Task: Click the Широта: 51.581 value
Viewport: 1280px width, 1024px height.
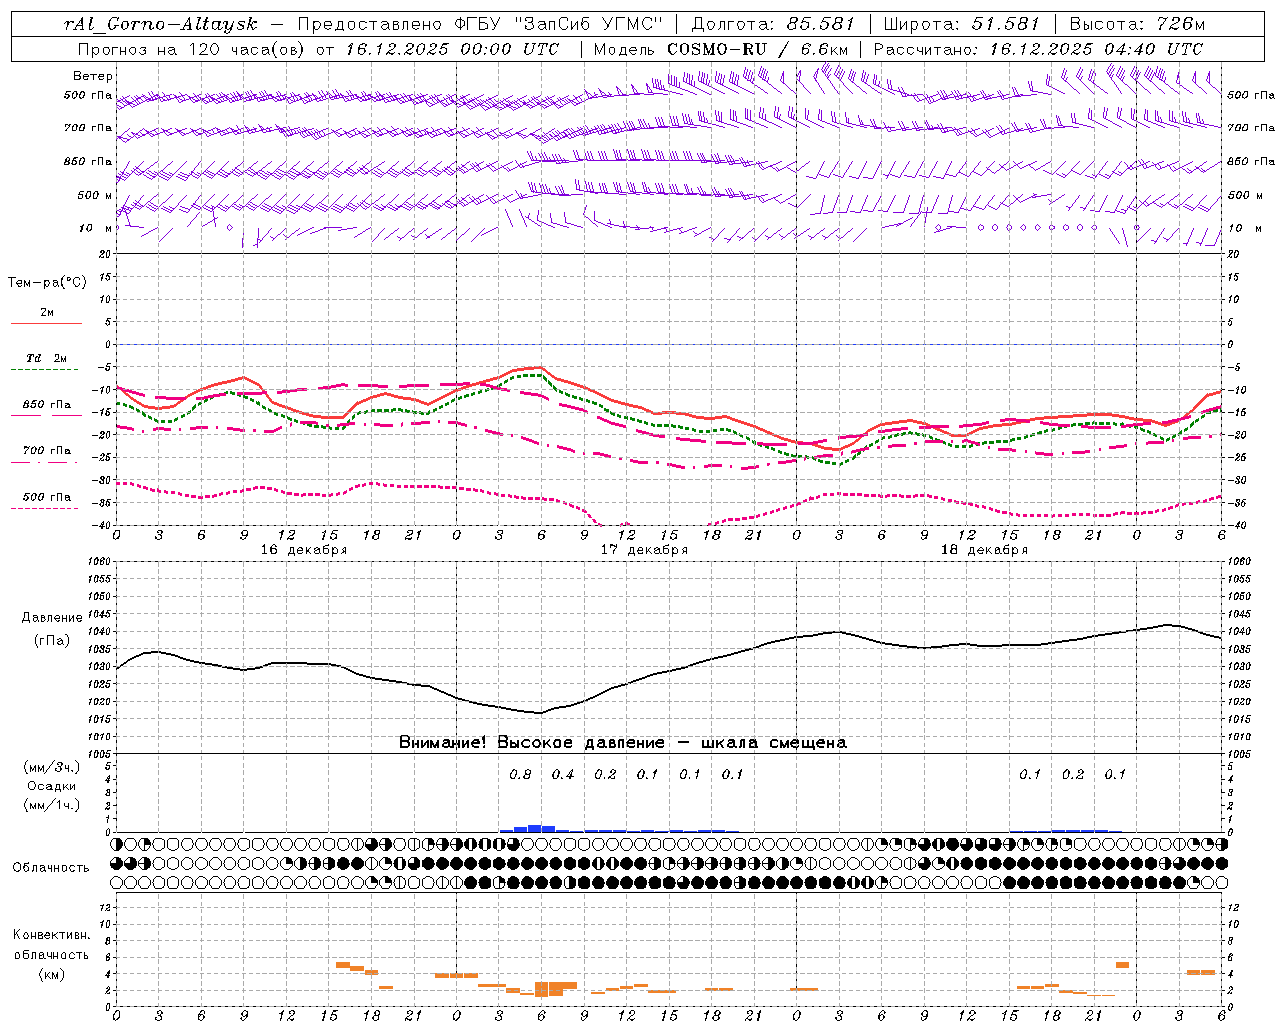Action: (961, 24)
